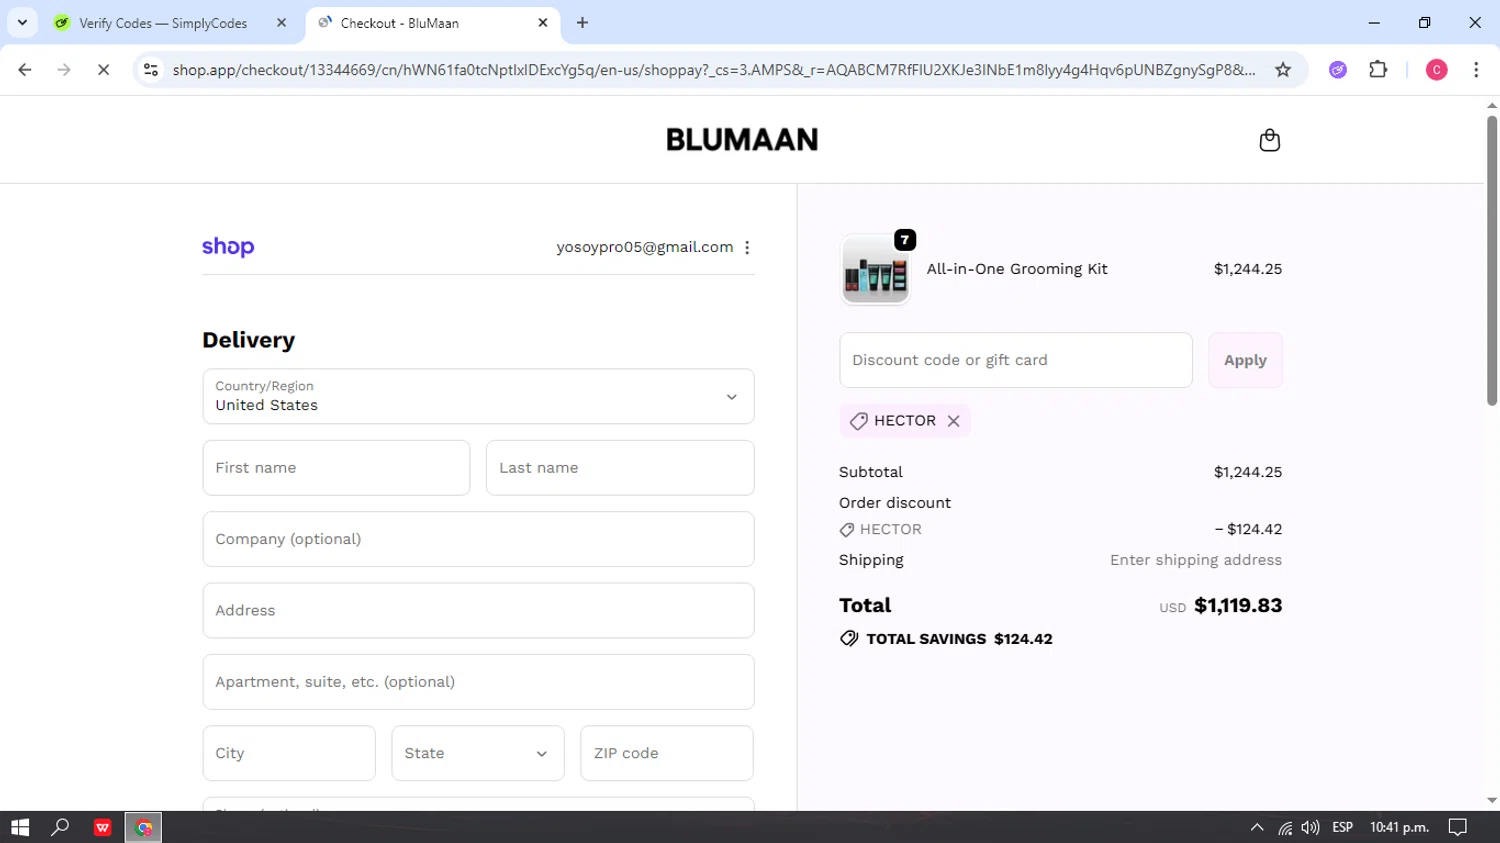1500x843 pixels.
Task: Click the BLUMAAN store logo
Action: (742, 140)
